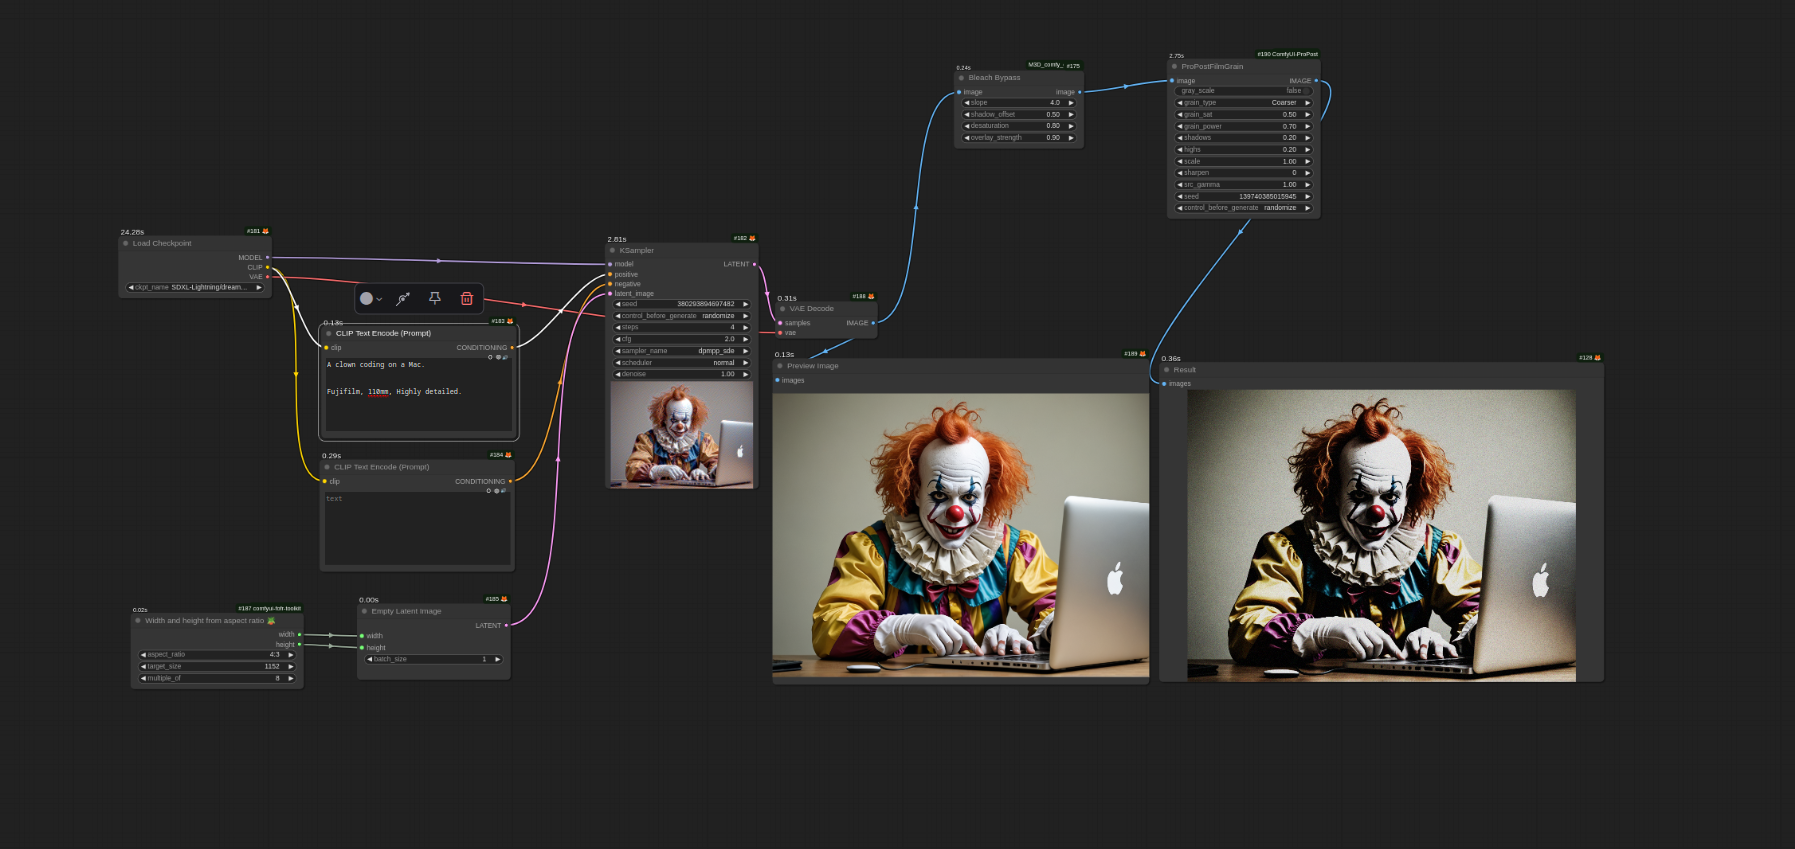Screen dimensions: 1795x849
Task: Decrease cfg with the left arrow in KSampler
Action: click(x=617, y=339)
